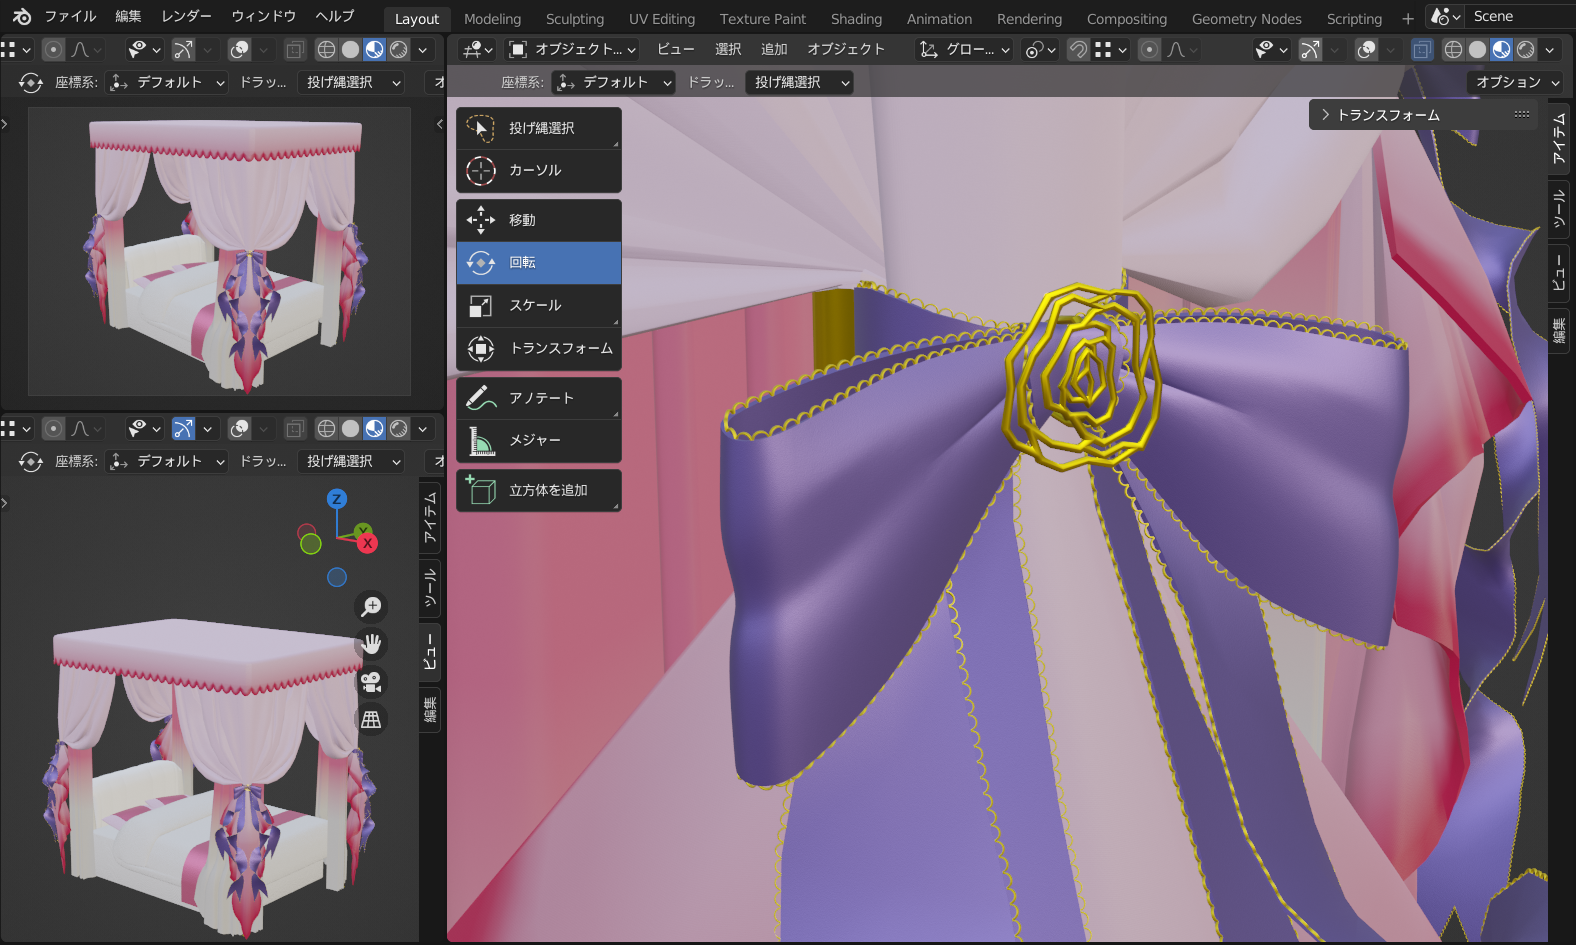
Task: Open the 選択 menu in viewport header
Action: tap(728, 49)
